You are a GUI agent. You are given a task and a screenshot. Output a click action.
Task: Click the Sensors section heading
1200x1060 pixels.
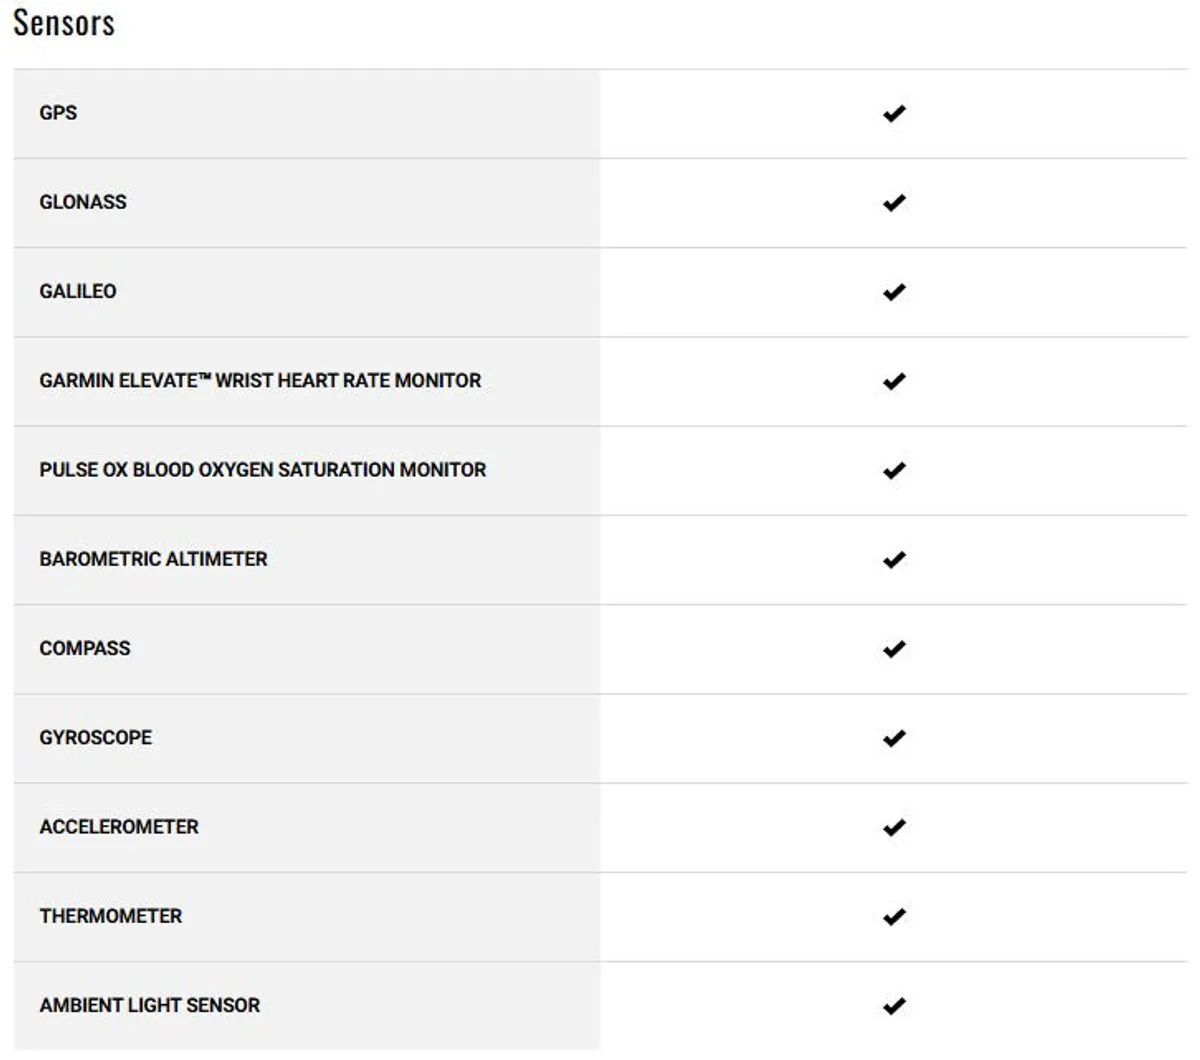tap(64, 23)
